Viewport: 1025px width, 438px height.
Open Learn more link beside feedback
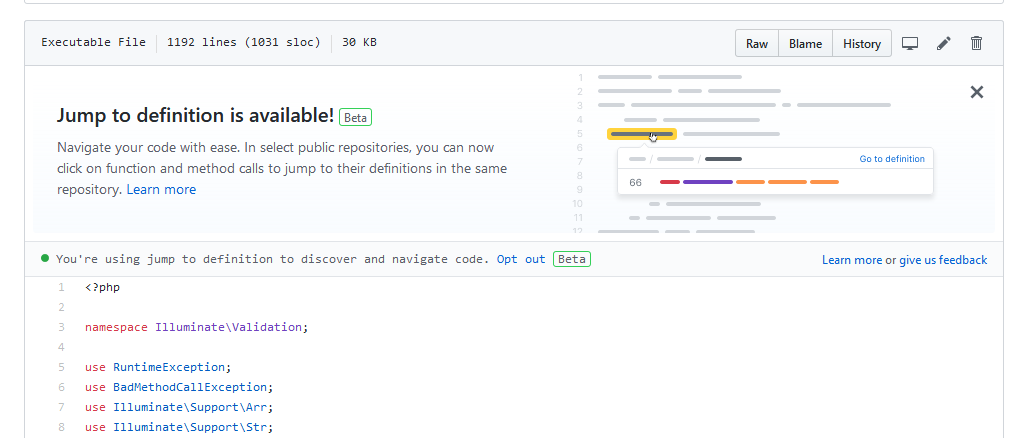(852, 260)
